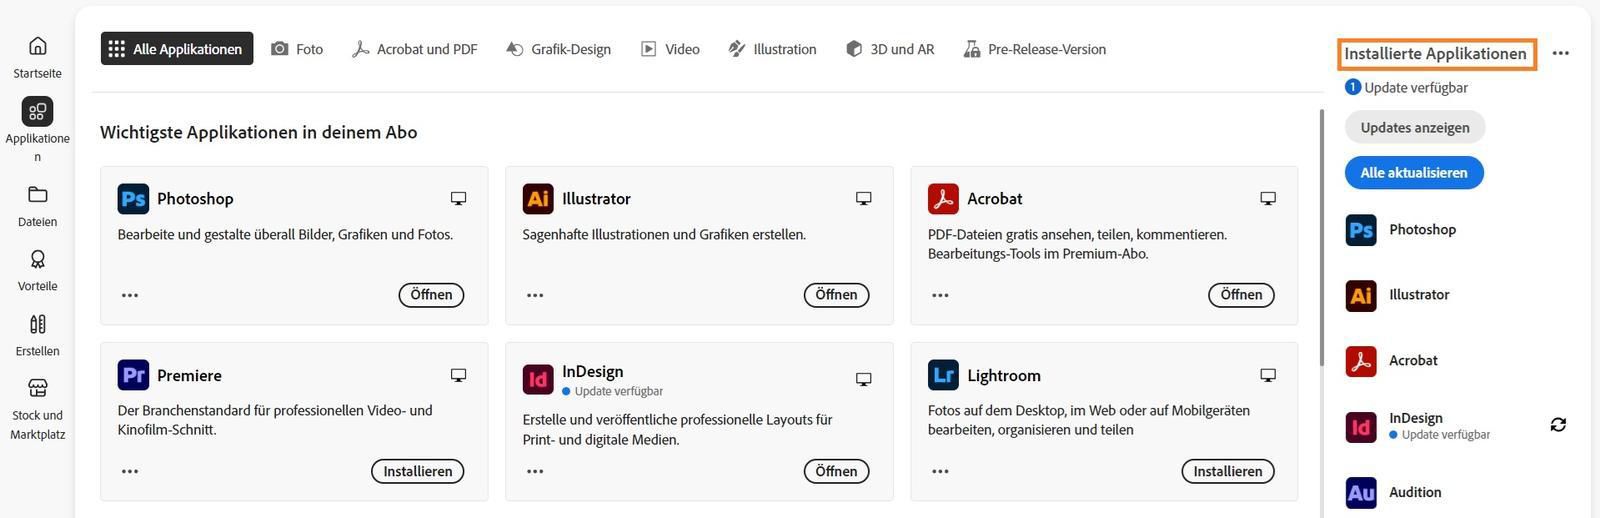Click Öffnen button for InDesign
The height and width of the screenshot is (518, 1600).
pyautogui.click(x=836, y=471)
